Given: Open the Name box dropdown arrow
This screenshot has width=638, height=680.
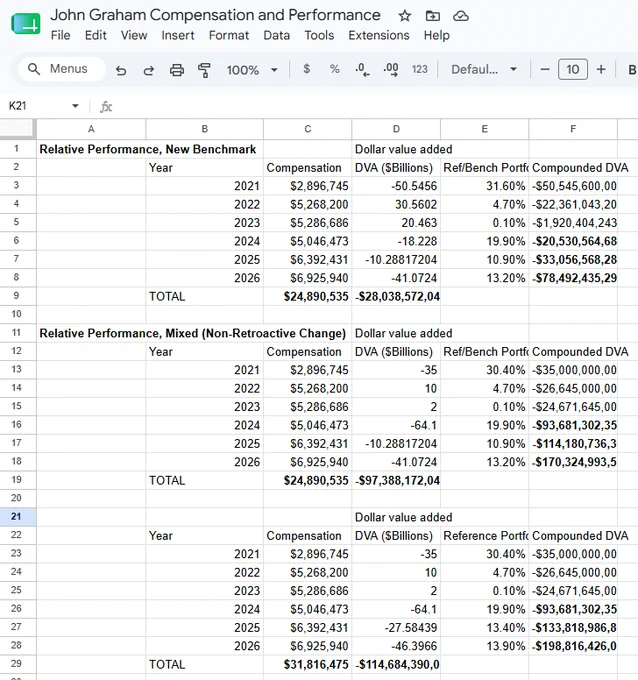Looking at the screenshot, I should tap(75, 106).
